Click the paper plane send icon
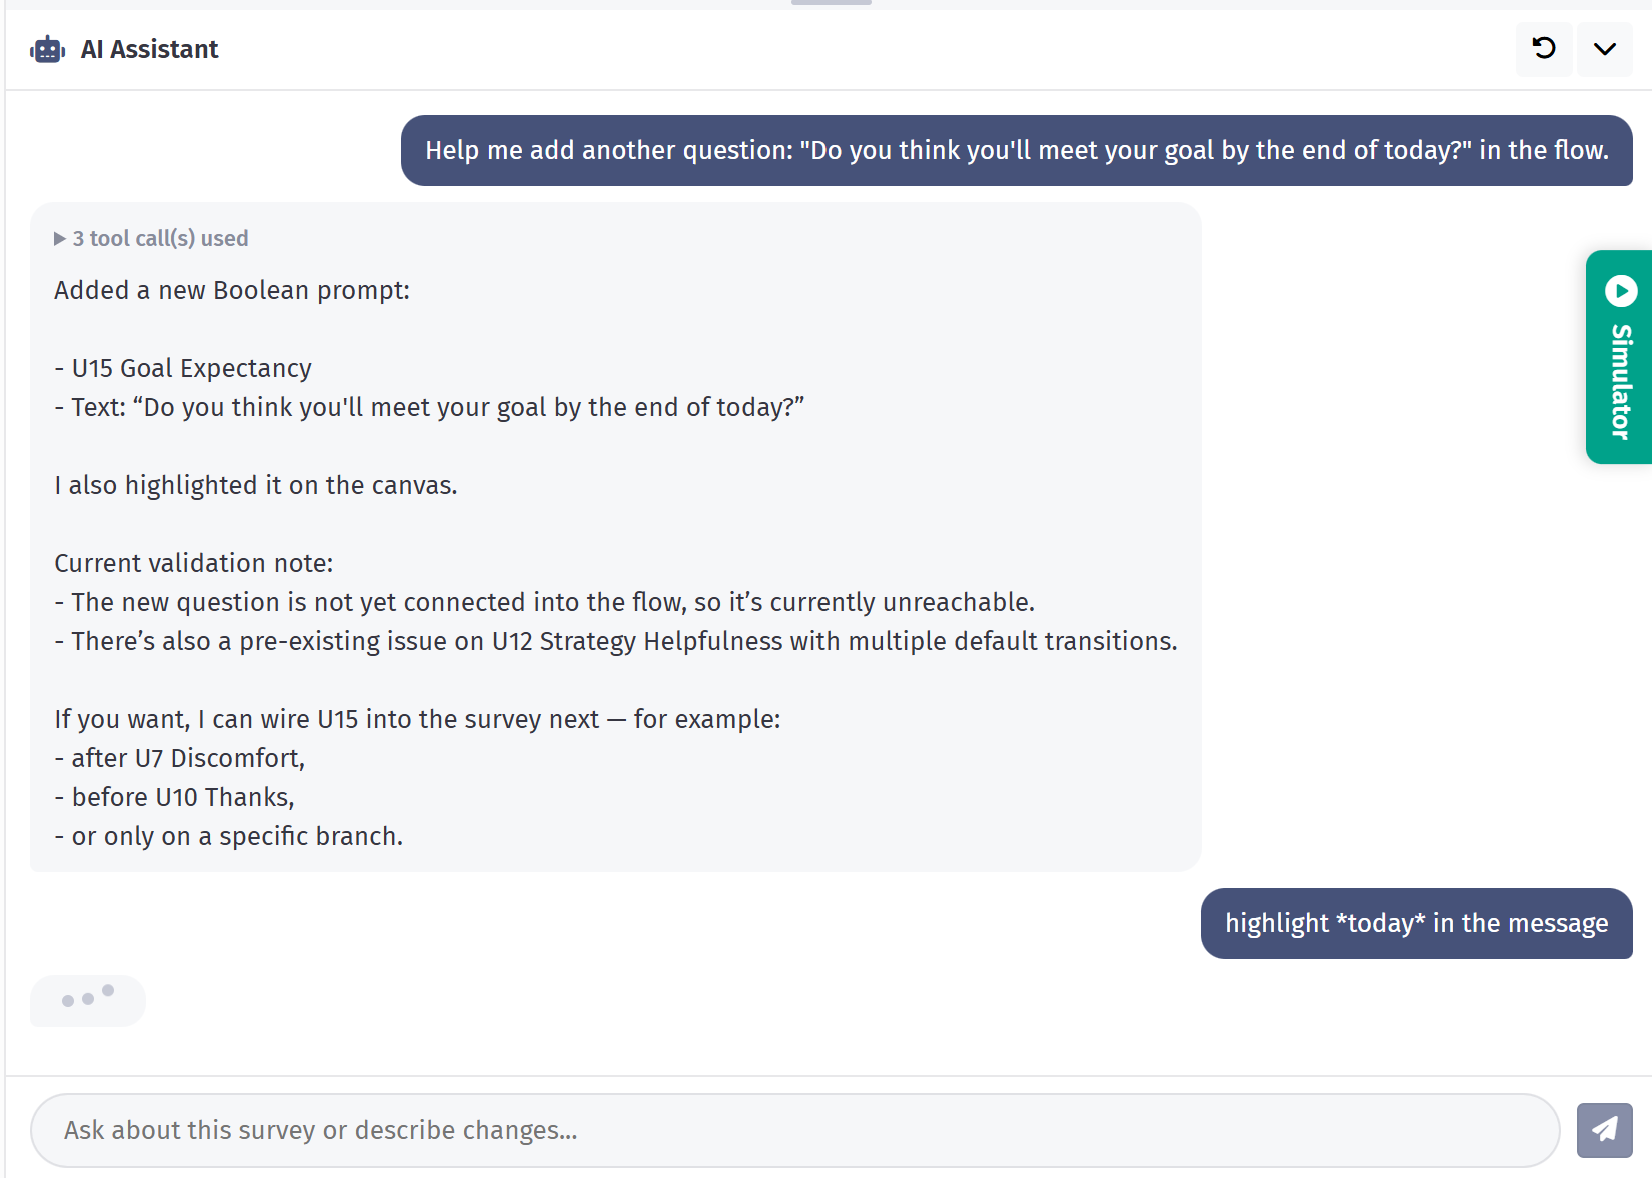The width and height of the screenshot is (1652, 1178). (x=1604, y=1130)
